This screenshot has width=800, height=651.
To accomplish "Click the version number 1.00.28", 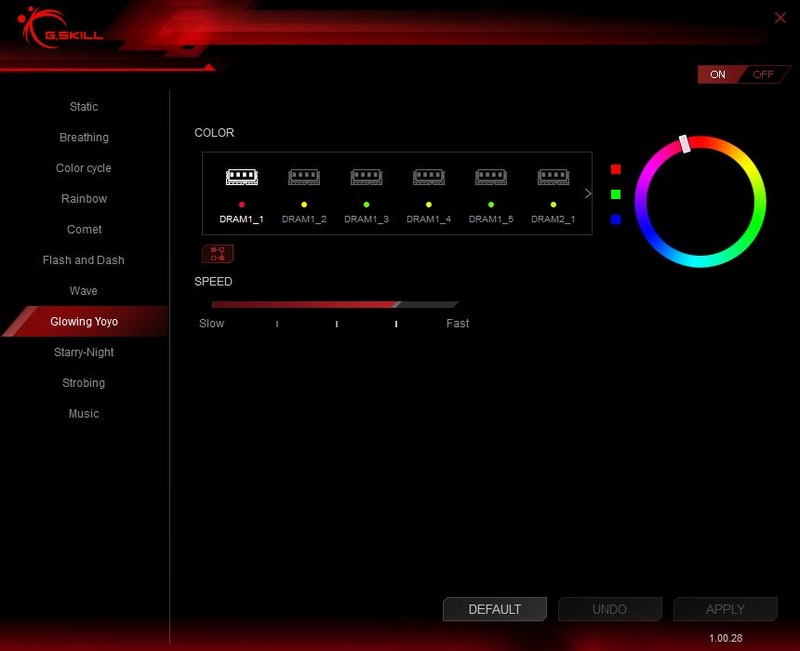I will (x=726, y=638).
